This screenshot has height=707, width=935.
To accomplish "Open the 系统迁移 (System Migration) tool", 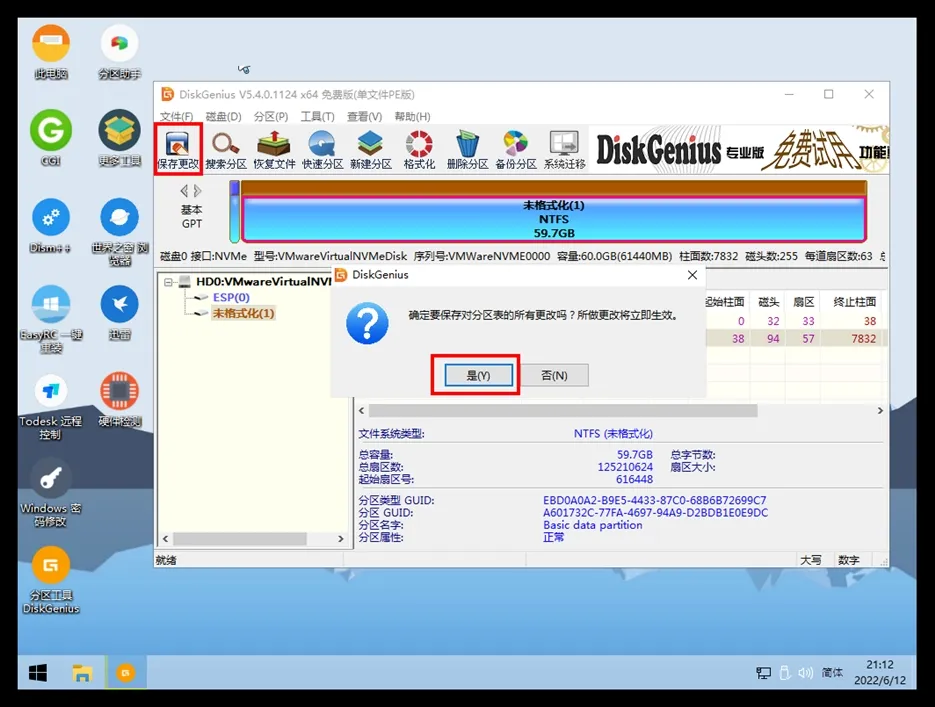I will click(564, 149).
